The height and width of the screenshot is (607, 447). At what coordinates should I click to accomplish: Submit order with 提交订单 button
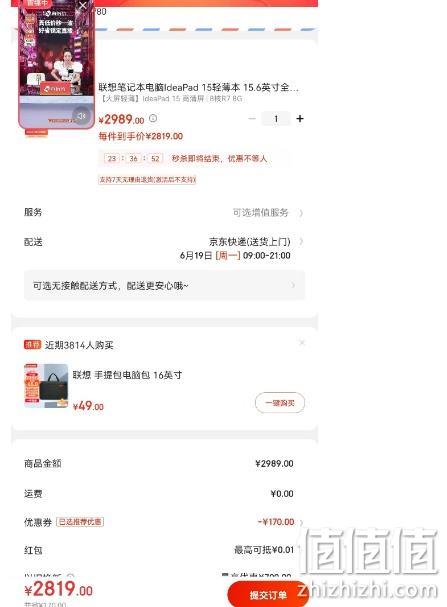pyautogui.click(x=268, y=594)
